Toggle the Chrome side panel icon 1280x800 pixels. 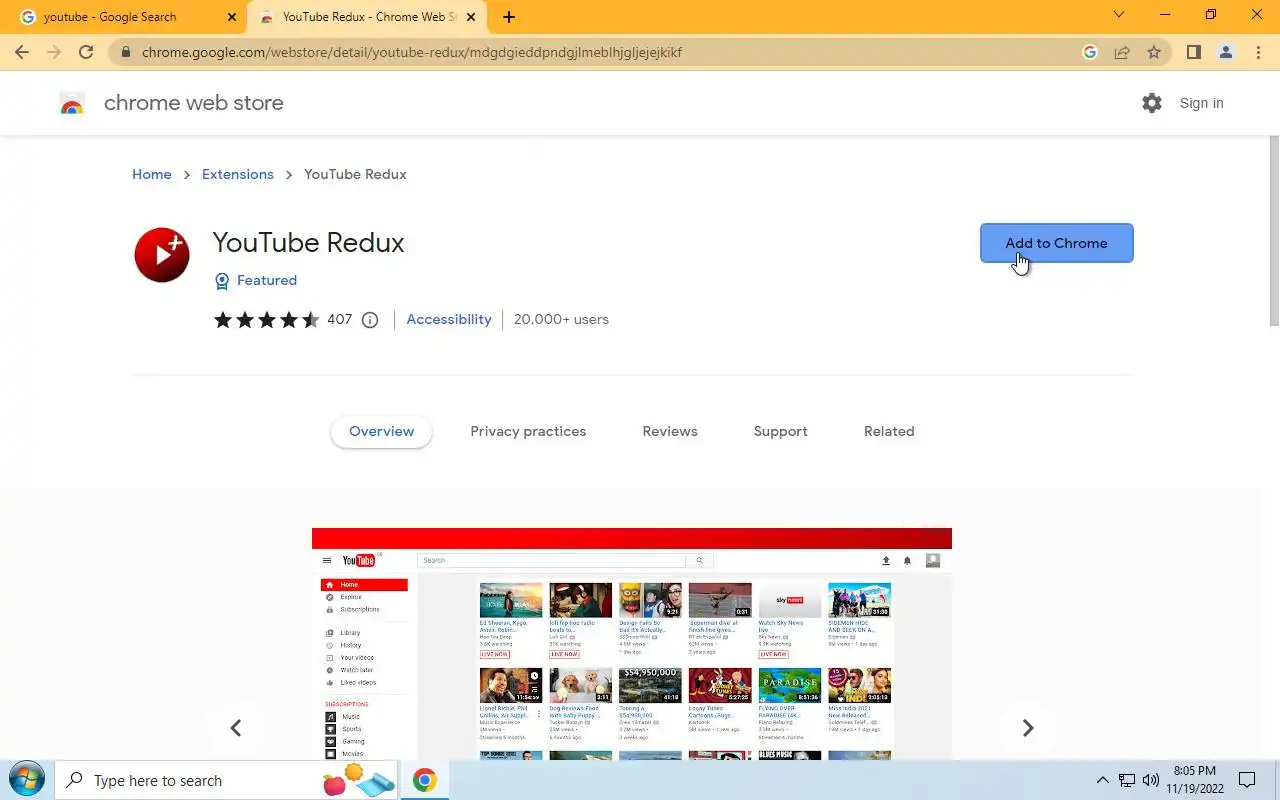click(x=1193, y=52)
